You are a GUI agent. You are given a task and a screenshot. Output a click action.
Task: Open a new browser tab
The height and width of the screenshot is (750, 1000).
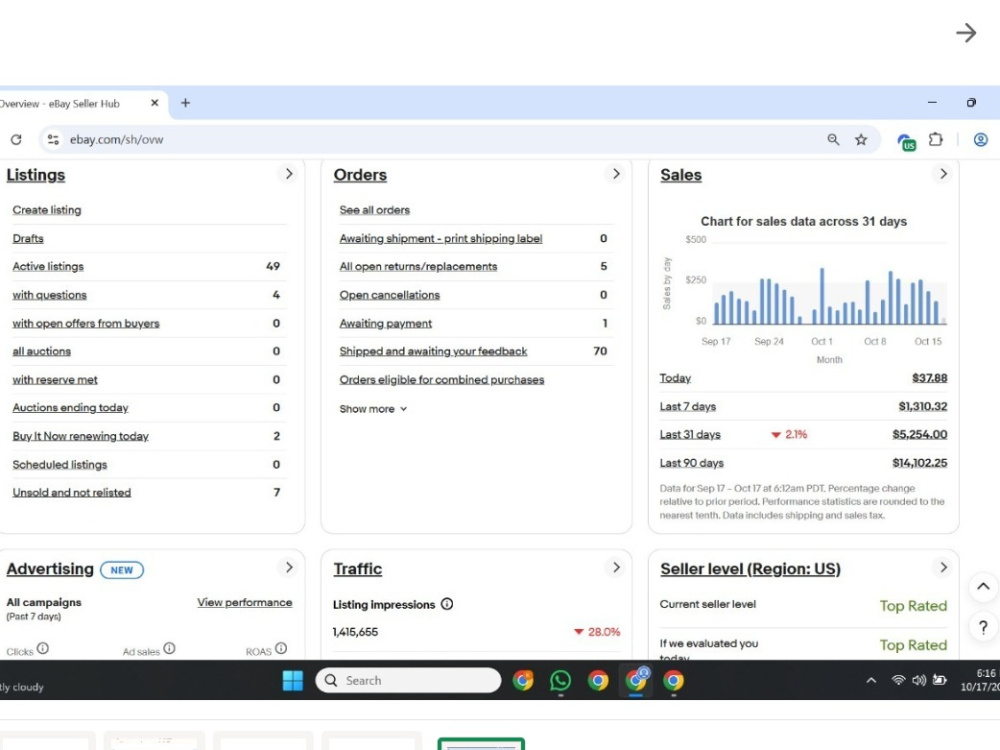pos(186,103)
